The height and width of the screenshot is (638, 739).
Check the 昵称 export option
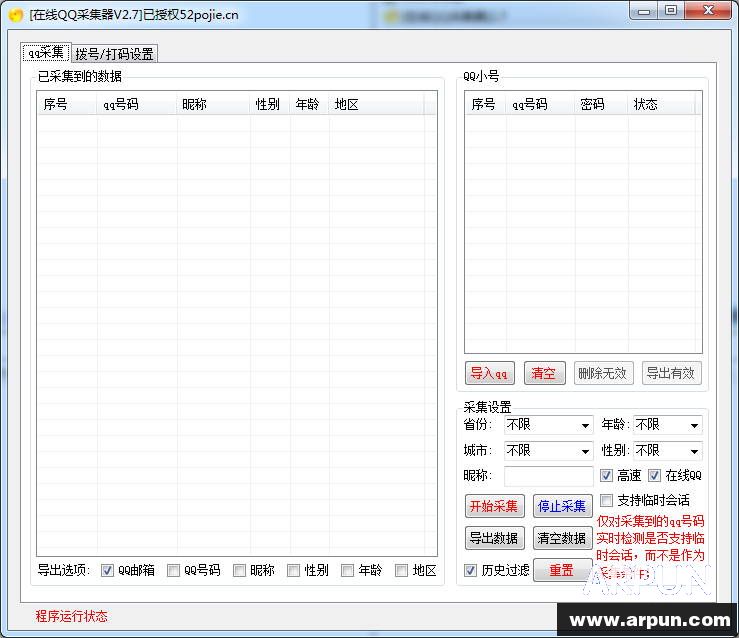(239, 570)
